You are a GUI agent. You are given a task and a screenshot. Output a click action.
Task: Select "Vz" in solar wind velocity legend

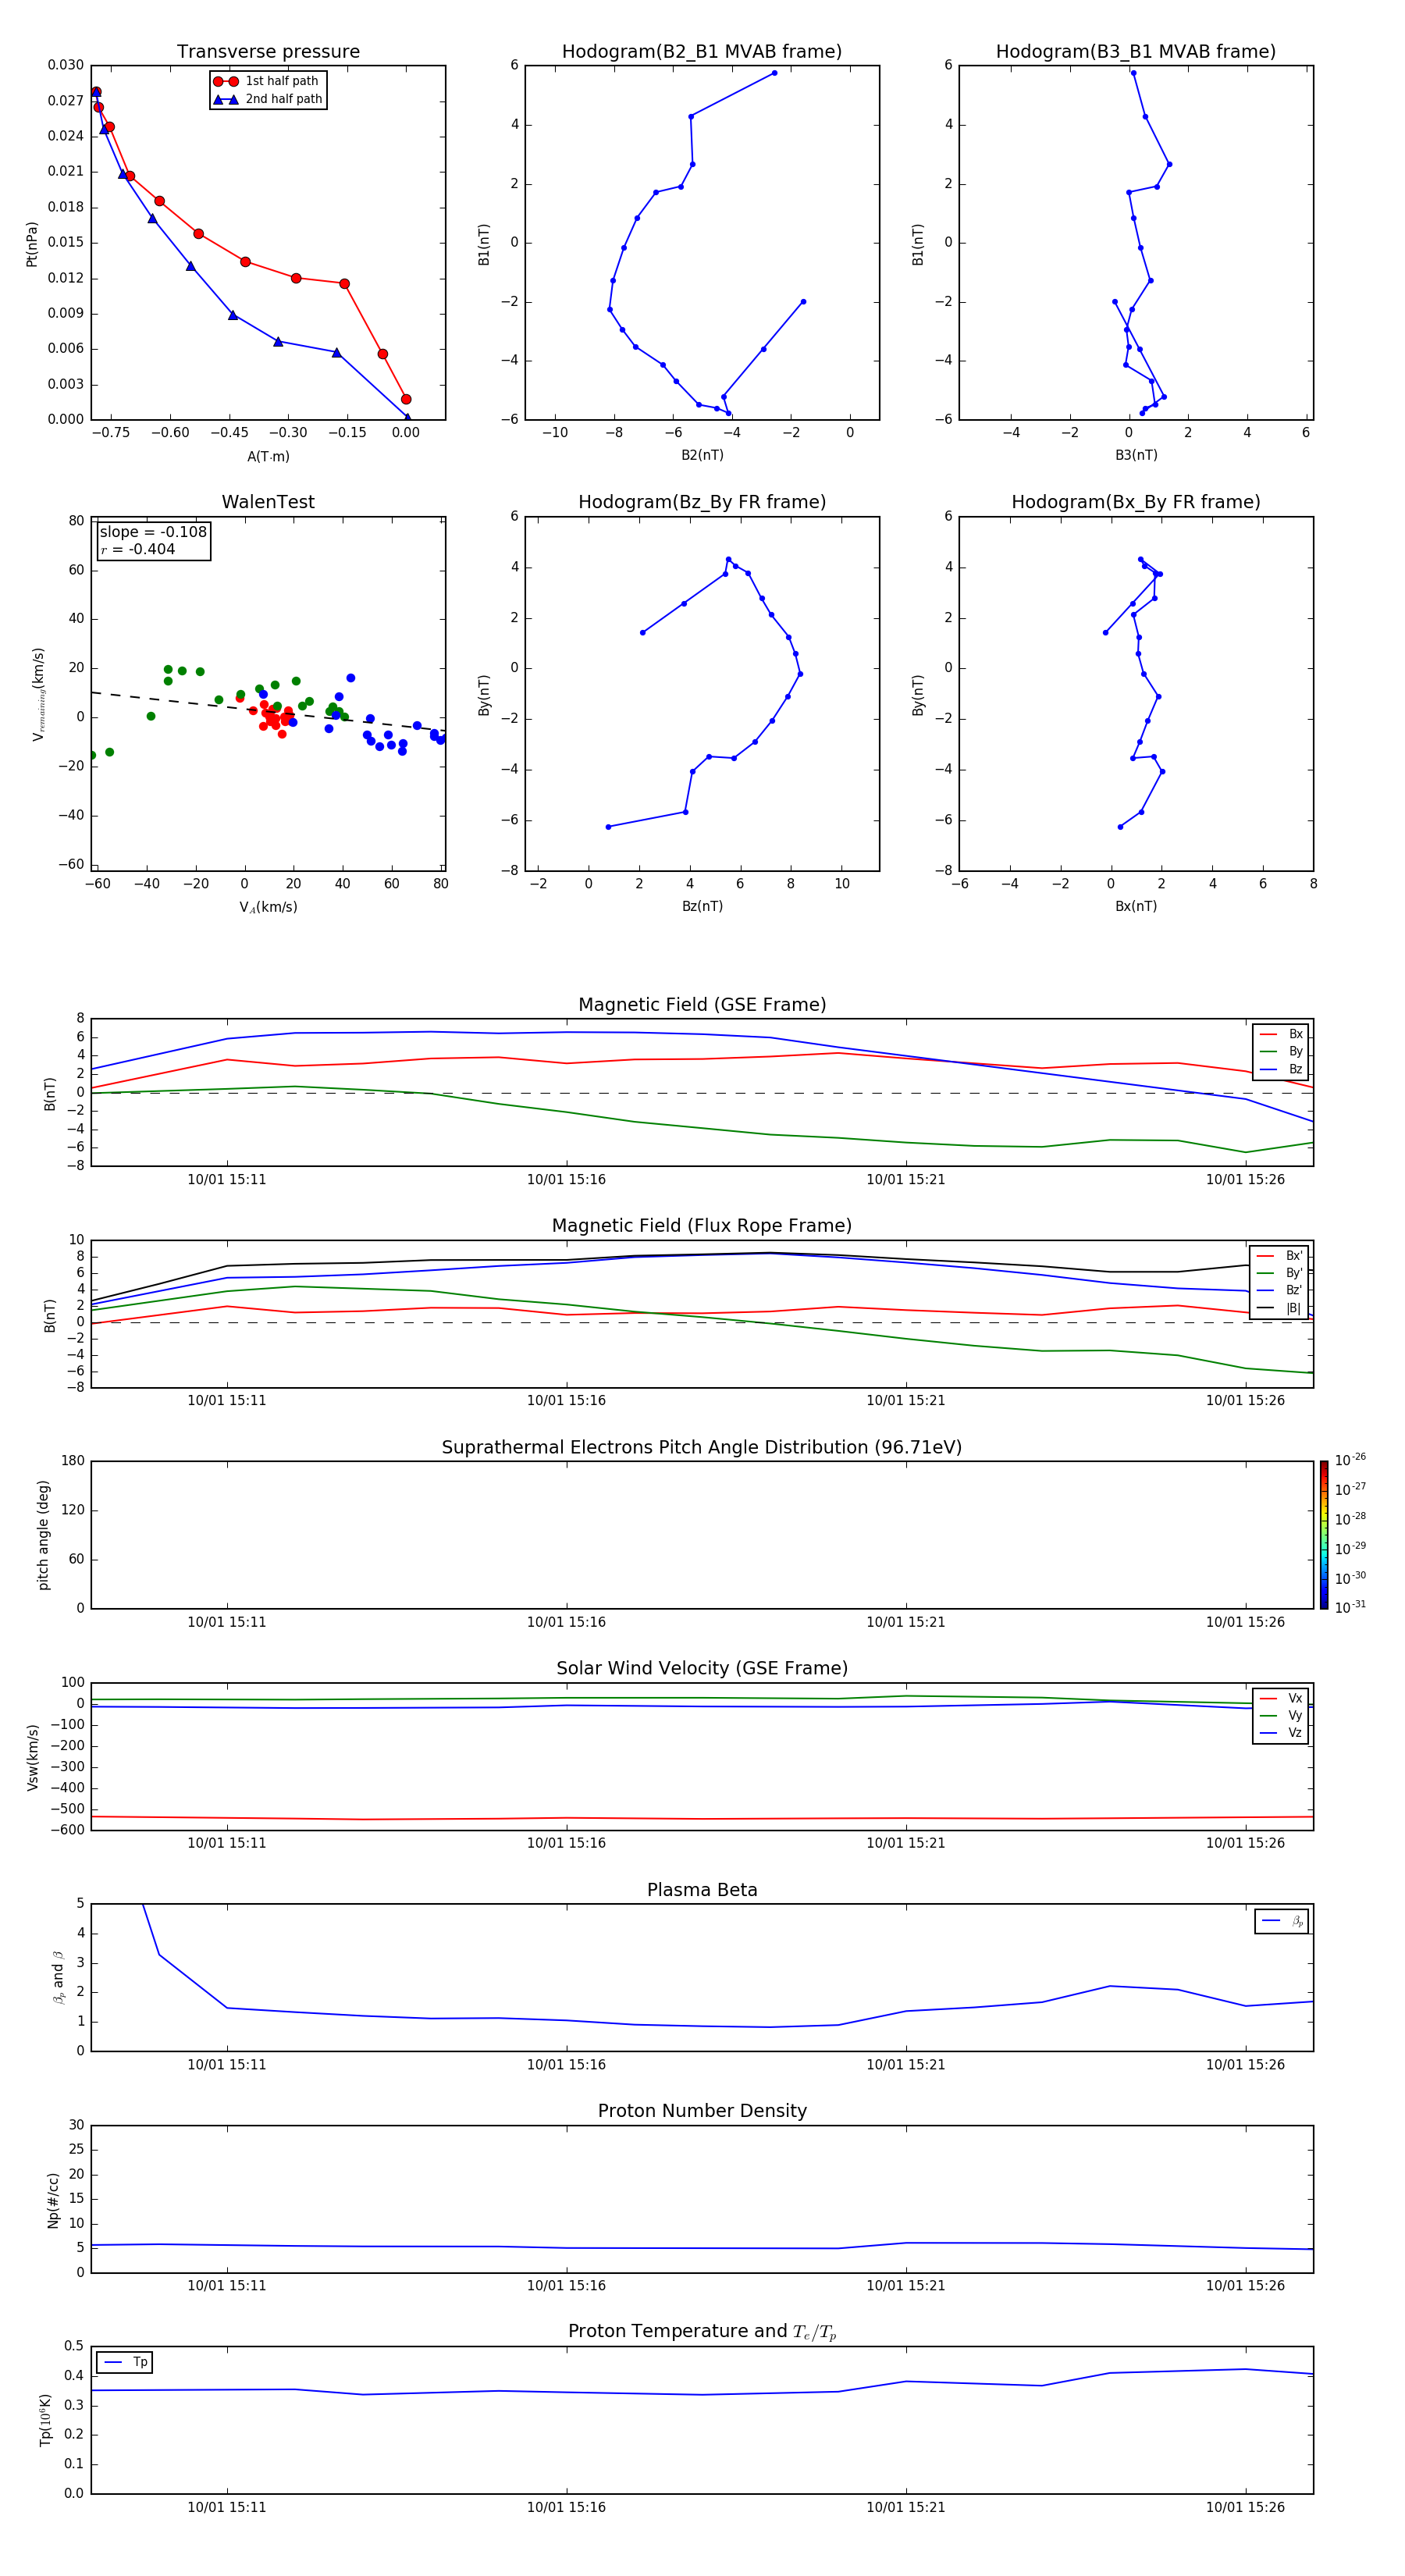click(1281, 1733)
